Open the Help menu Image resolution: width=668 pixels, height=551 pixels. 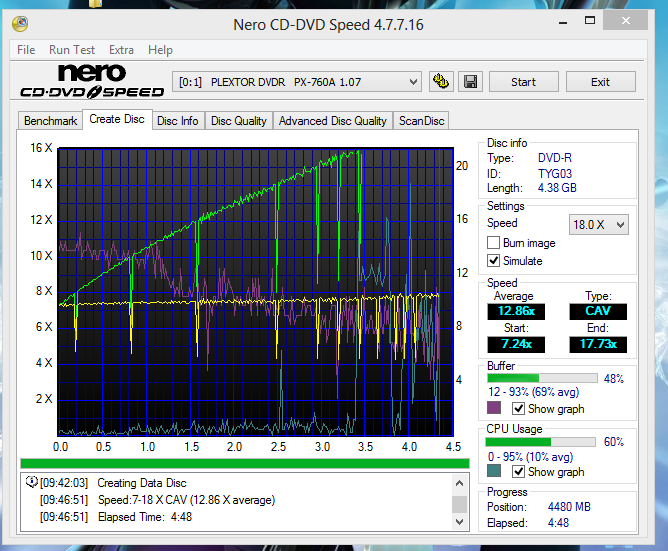[160, 50]
